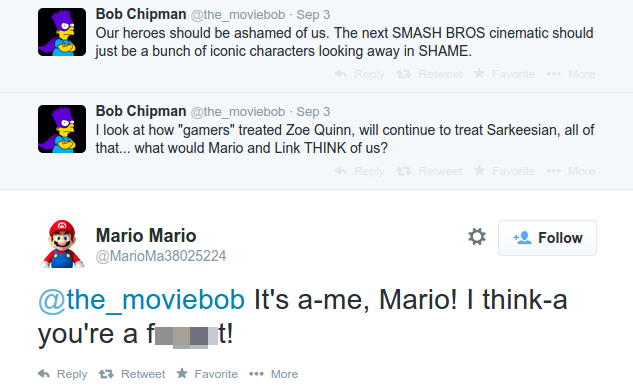The height and width of the screenshot is (388, 633).
Task: Open Mario Mario's profile avatar
Action: pos(62,243)
